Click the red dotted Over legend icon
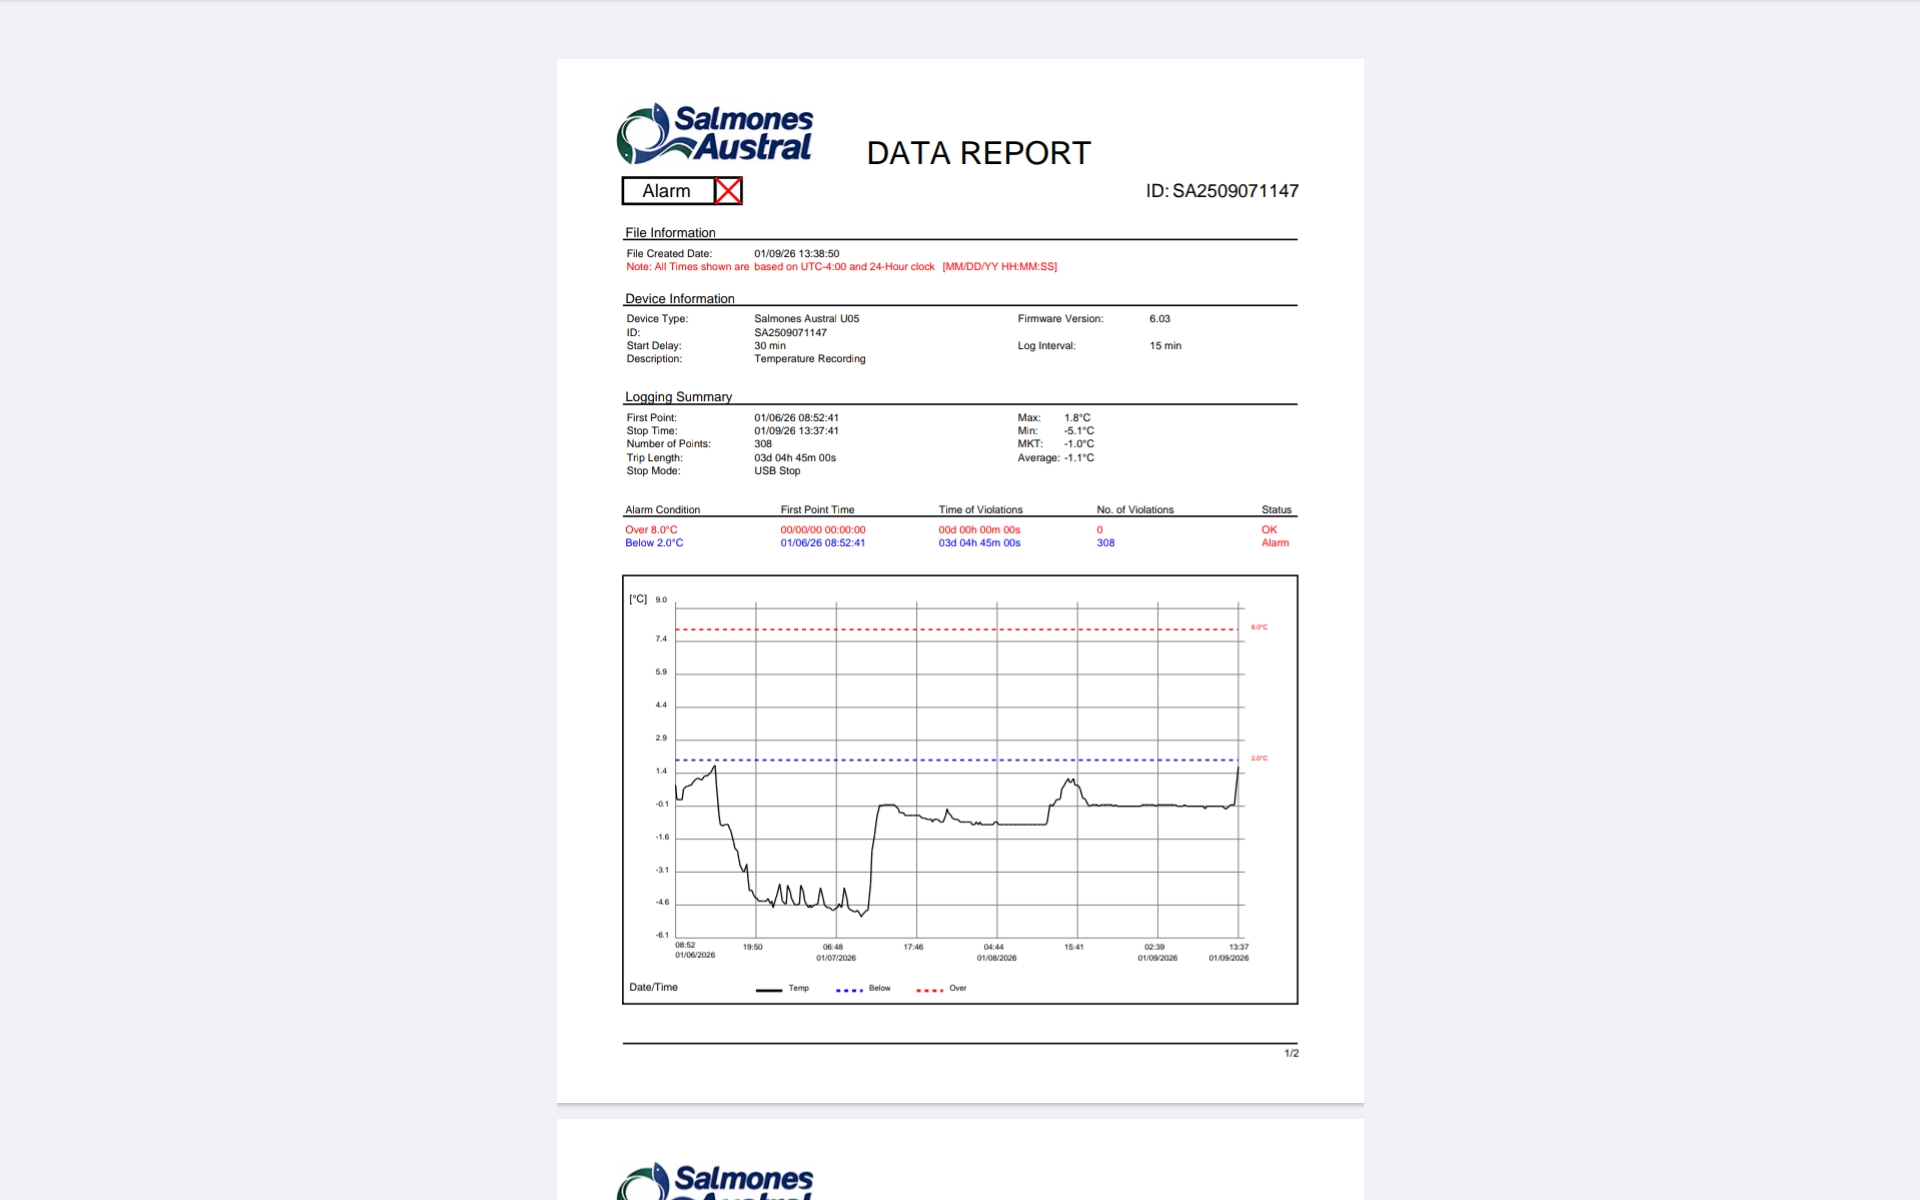This screenshot has width=1920, height=1200. pyautogui.click(x=929, y=990)
